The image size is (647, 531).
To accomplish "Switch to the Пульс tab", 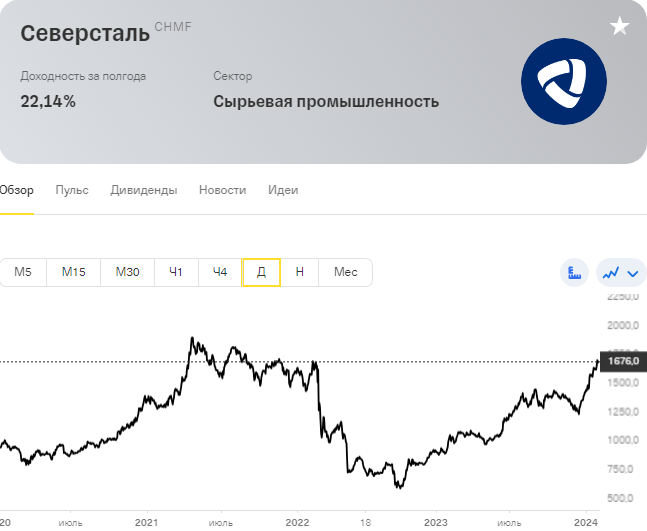I will 72,190.
